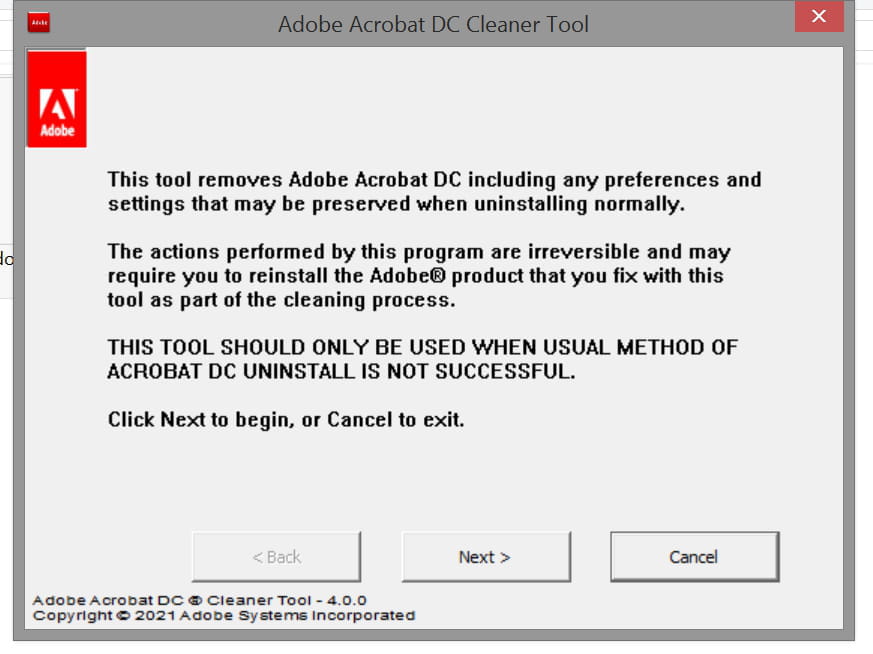Click the background window behind dialog's left edge

[6, 259]
